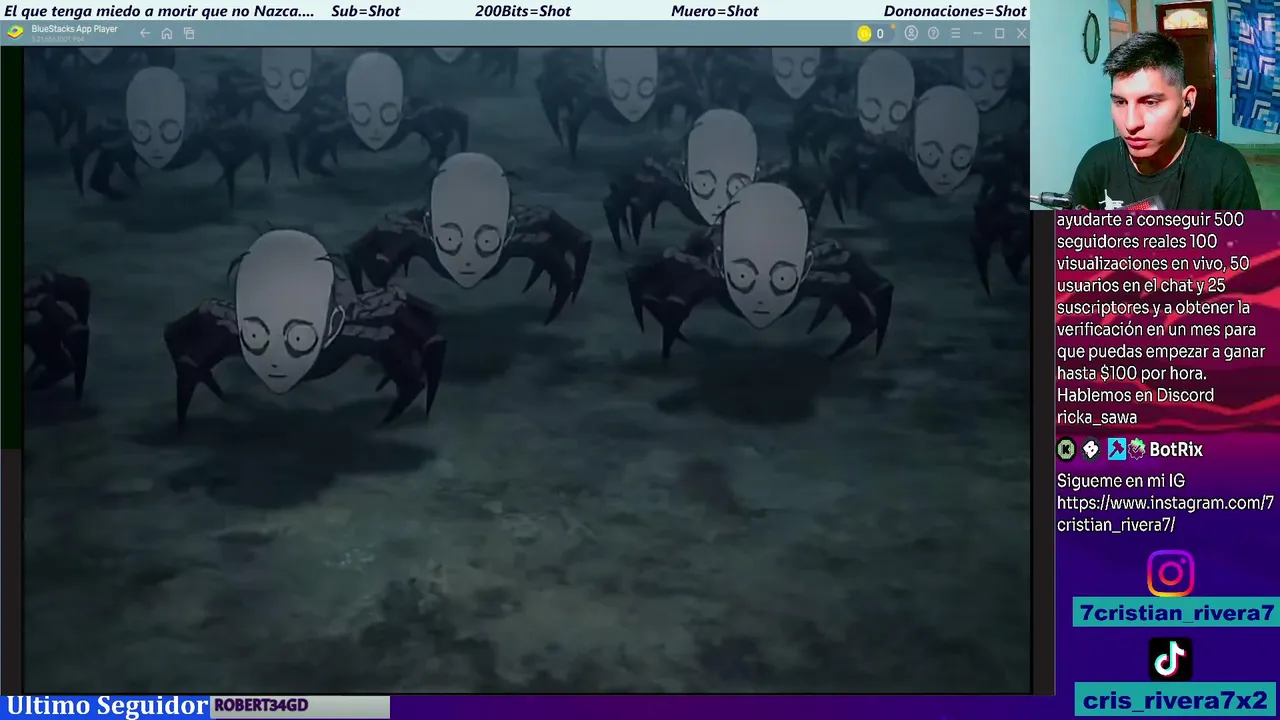Screen dimensions: 1280x720
Task: Click 'El que tenga miedo a morir' banner text
Action: pyautogui.click(x=160, y=11)
